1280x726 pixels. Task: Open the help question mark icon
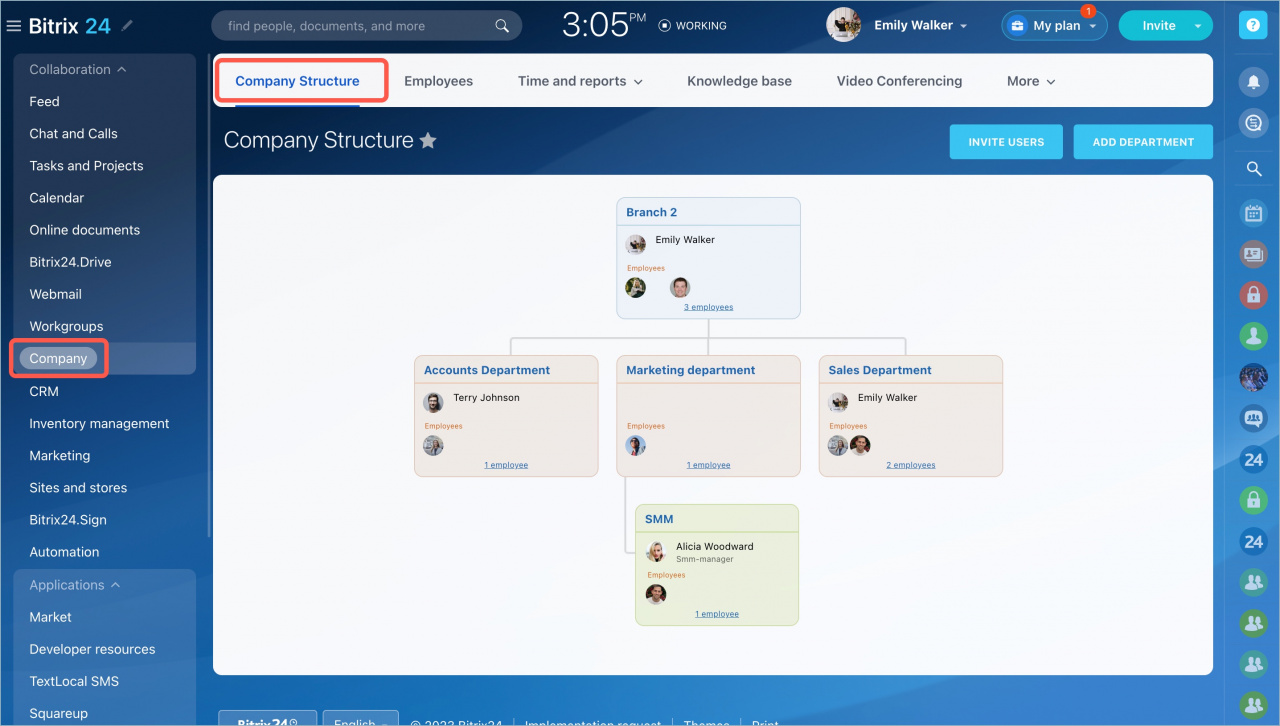(x=1253, y=26)
